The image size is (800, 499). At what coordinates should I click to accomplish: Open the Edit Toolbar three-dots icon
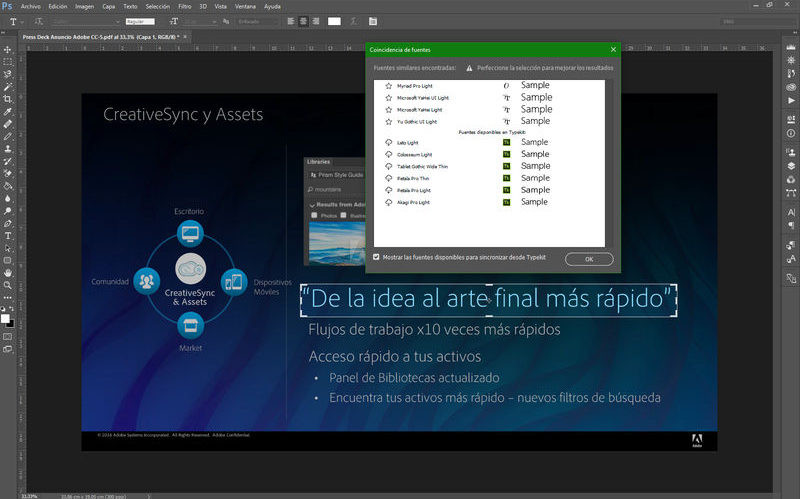pos(8,297)
